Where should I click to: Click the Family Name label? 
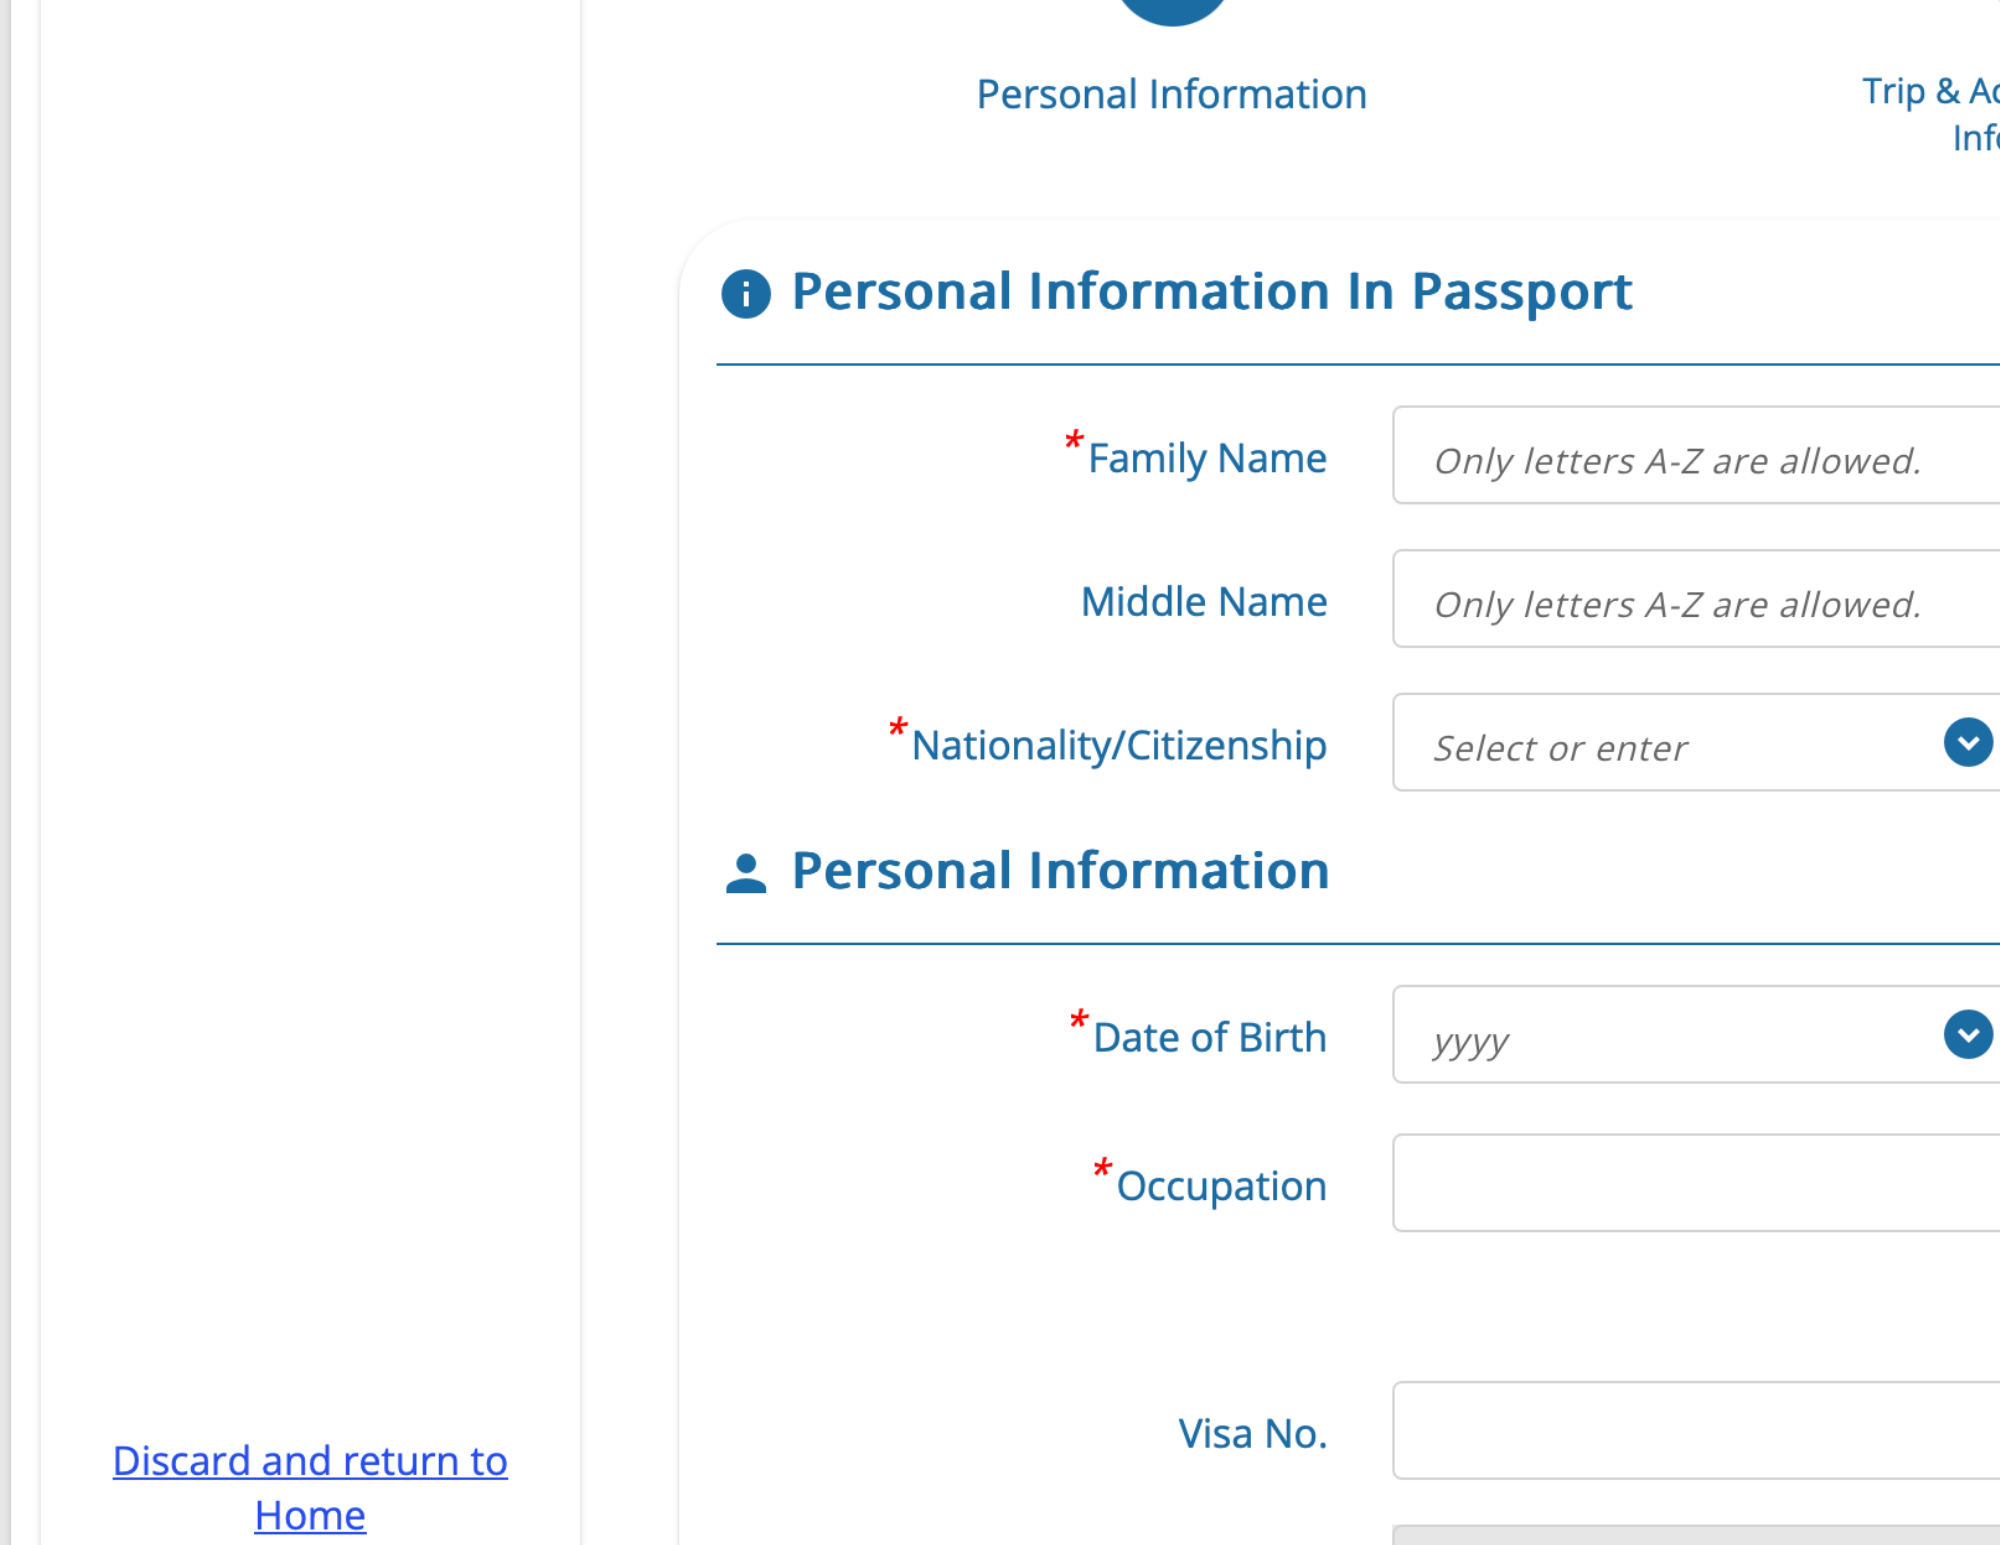click(x=1207, y=459)
